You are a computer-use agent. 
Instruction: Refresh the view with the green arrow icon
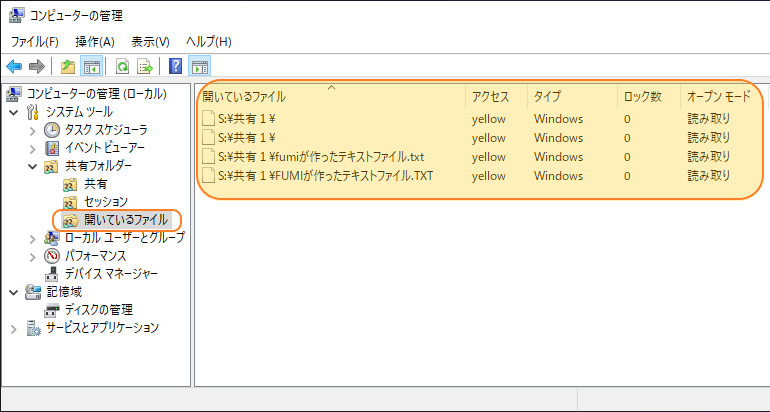(122, 66)
